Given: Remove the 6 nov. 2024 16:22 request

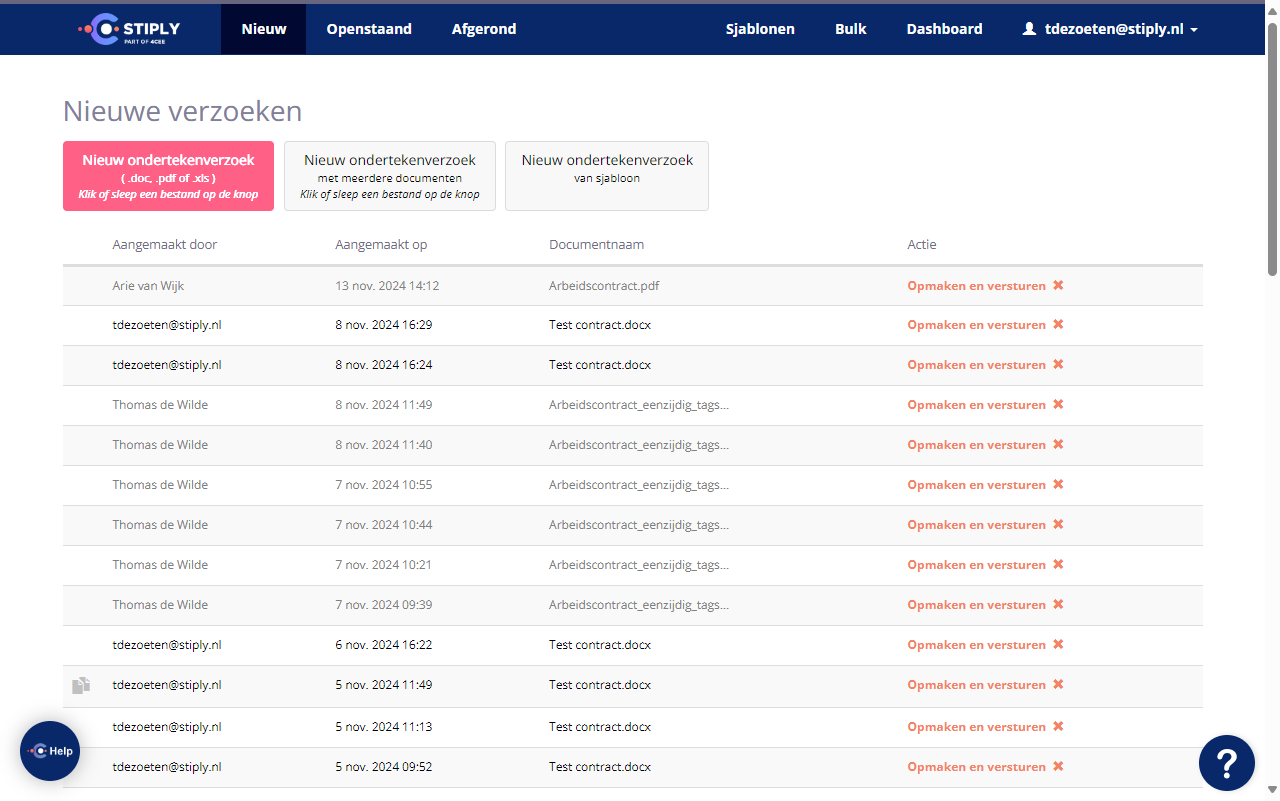Looking at the screenshot, I should tap(1058, 645).
